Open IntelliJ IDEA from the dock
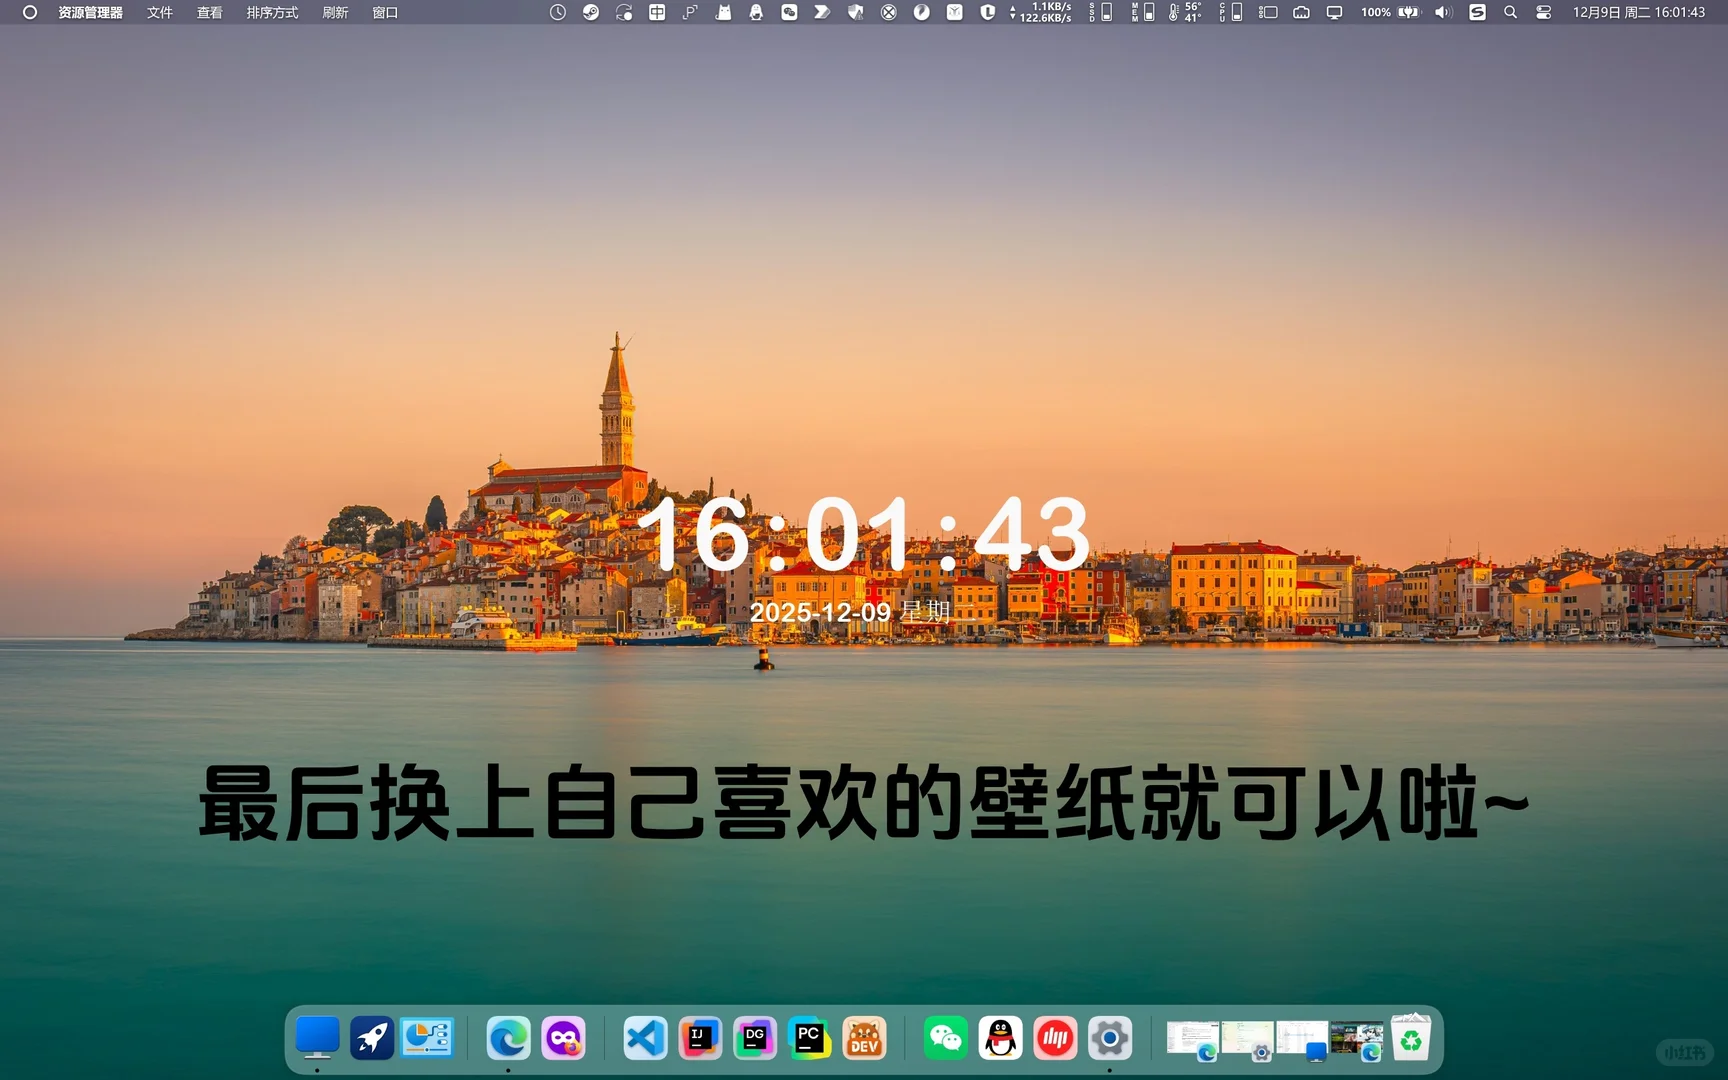The image size is (1728, 1080). pyautogui.click(x=701, y=1039)
